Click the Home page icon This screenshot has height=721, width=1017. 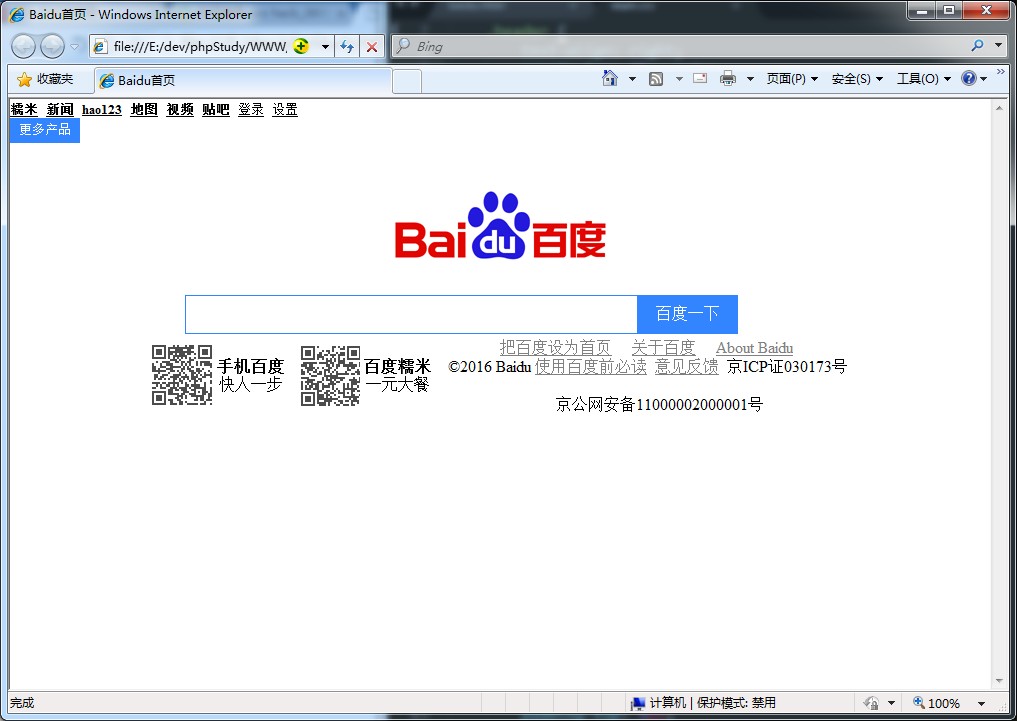click(610, 78)
